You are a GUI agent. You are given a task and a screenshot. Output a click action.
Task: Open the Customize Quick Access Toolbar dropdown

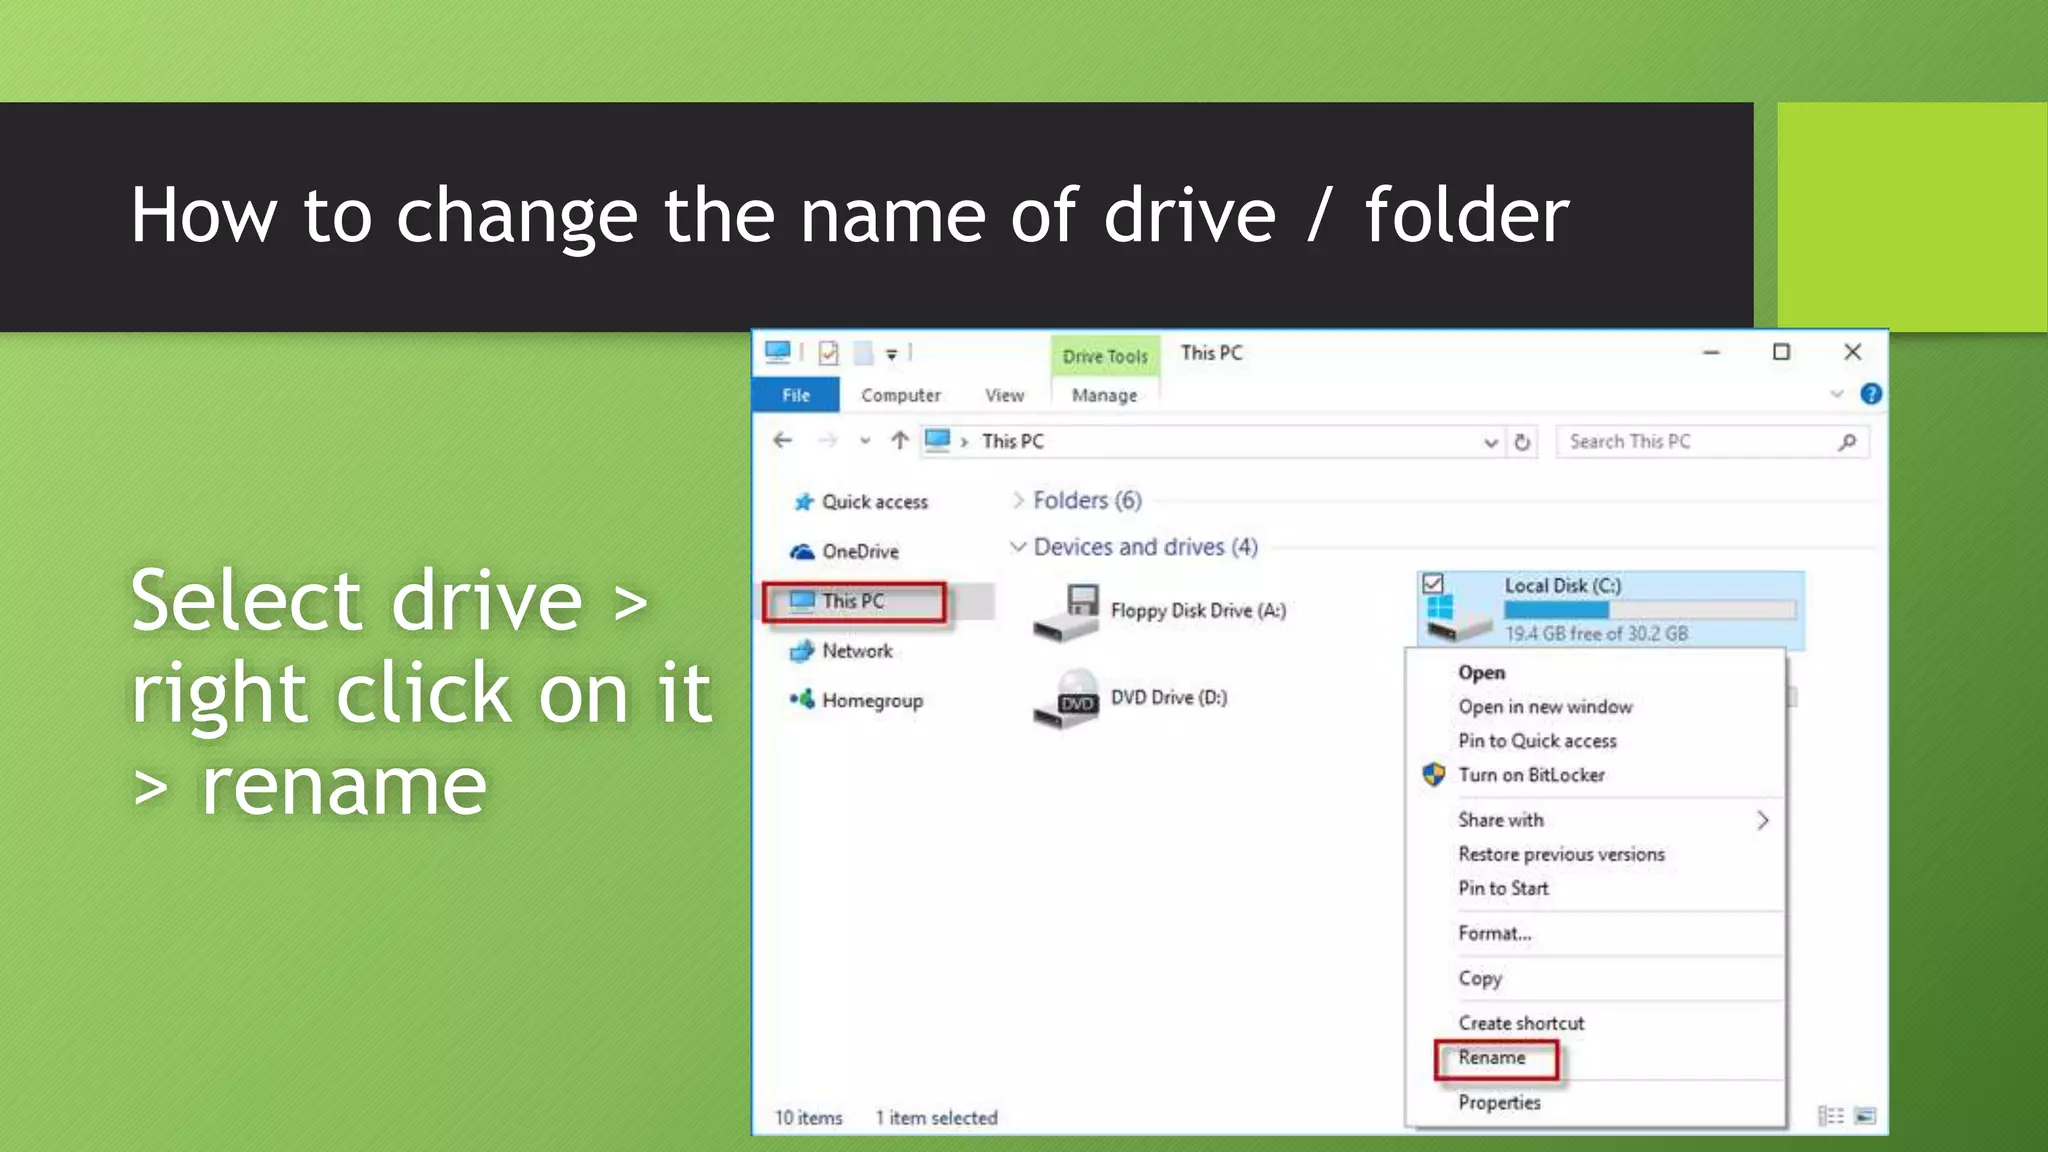tap(891, 354)
